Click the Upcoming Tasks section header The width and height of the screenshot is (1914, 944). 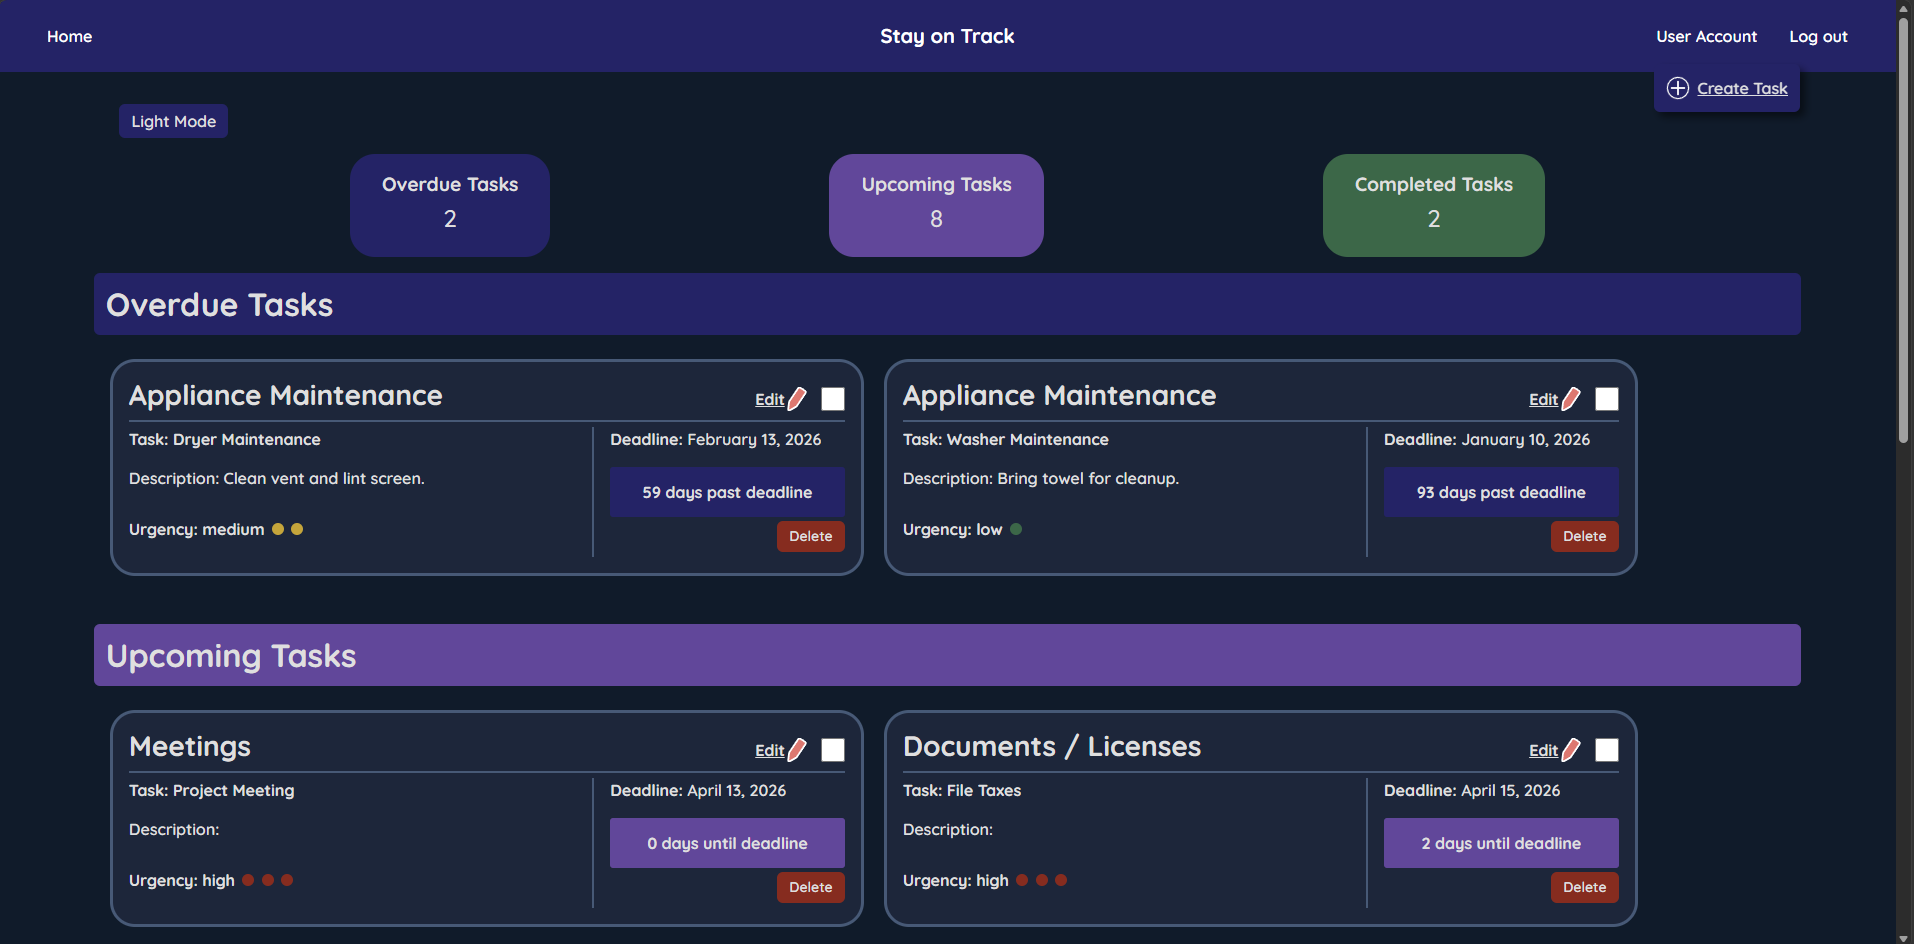pos(947,655)
